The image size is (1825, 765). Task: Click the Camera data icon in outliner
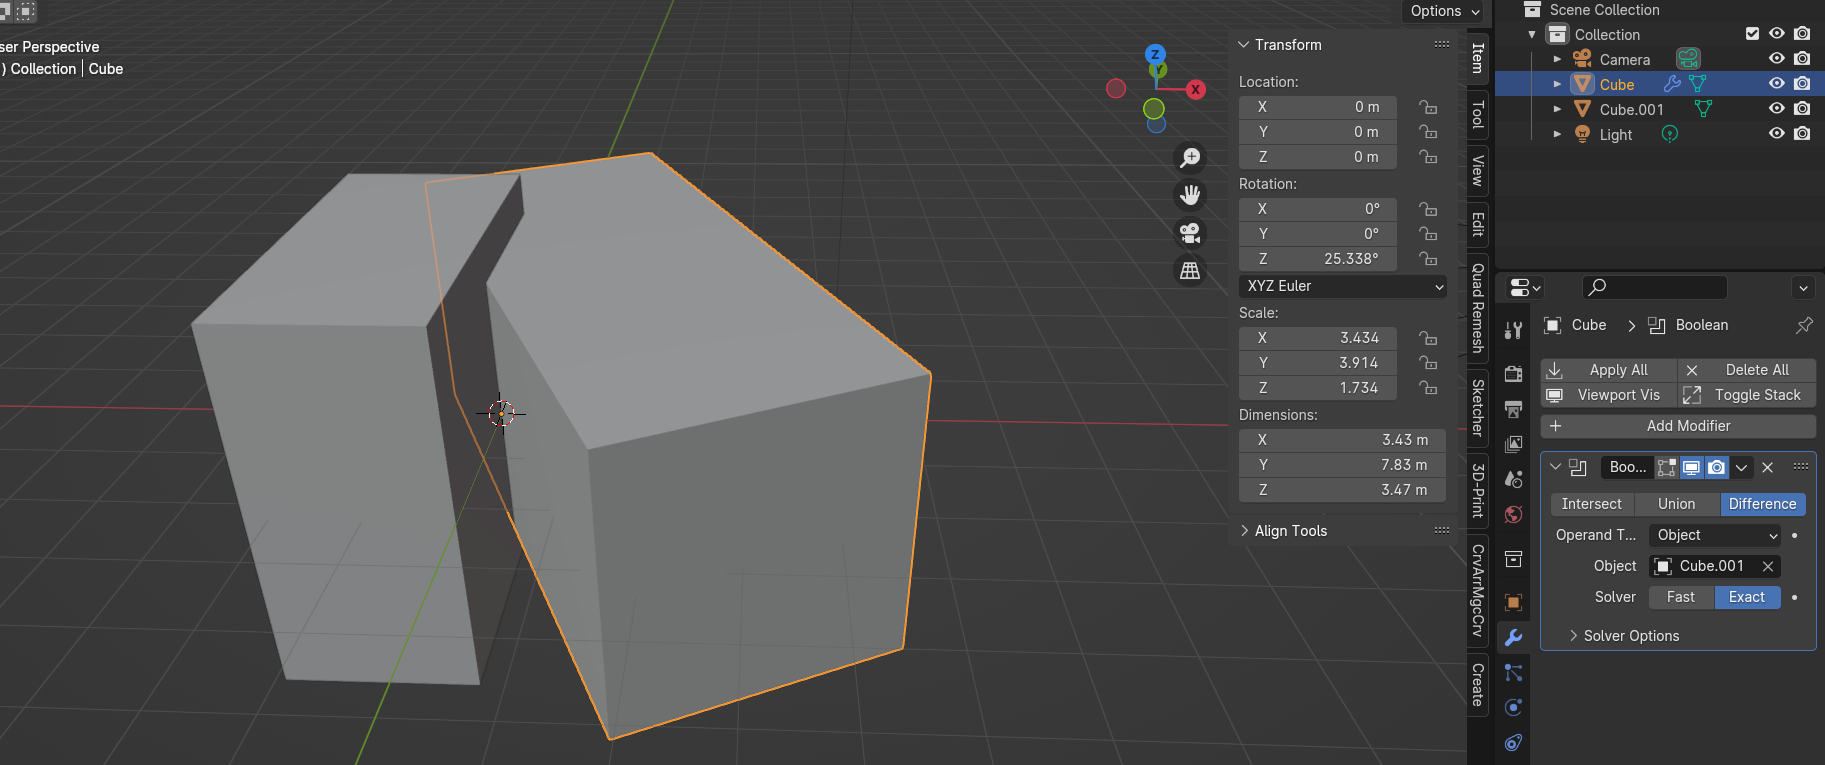tap(1688, 59)
